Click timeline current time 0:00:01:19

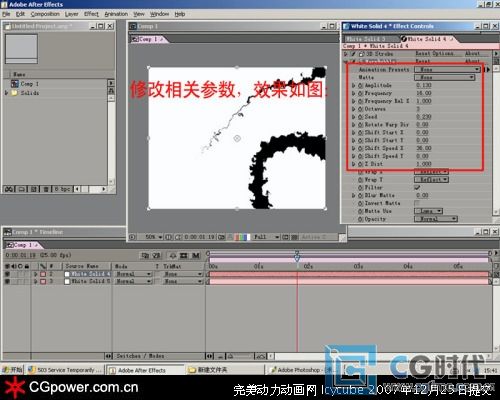21,255
